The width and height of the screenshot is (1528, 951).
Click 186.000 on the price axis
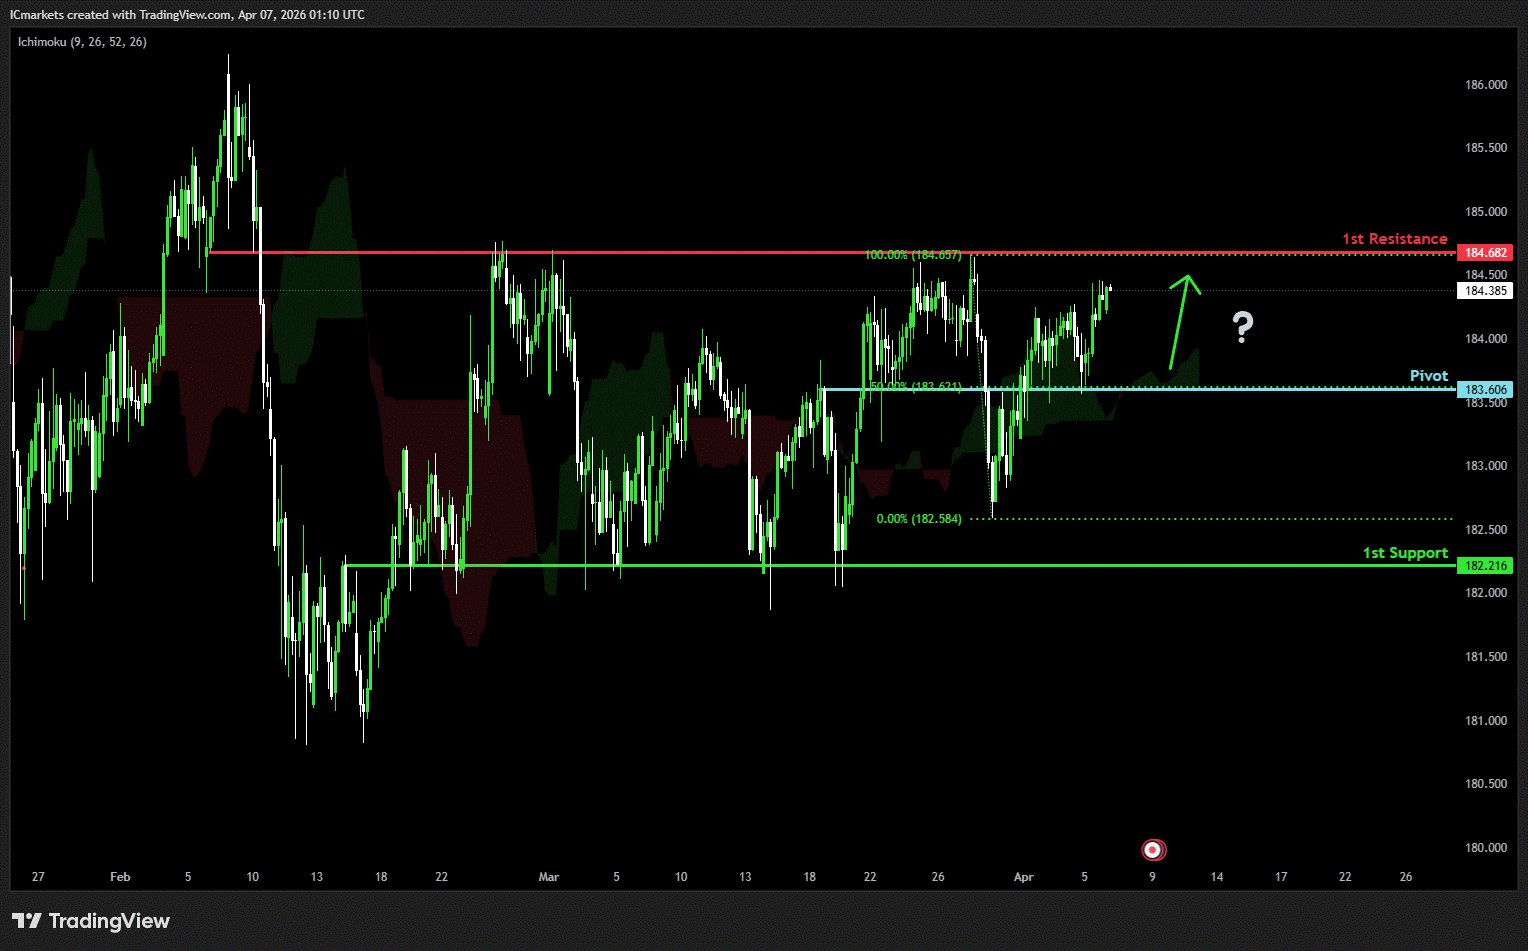tap(1485, 85)
